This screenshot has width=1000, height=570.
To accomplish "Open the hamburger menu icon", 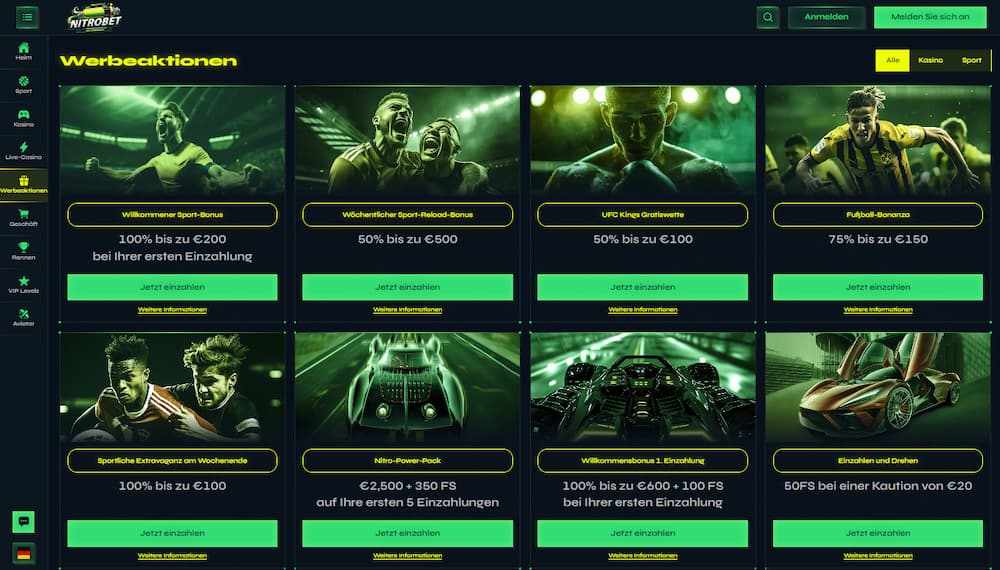I will coord(27,17).
